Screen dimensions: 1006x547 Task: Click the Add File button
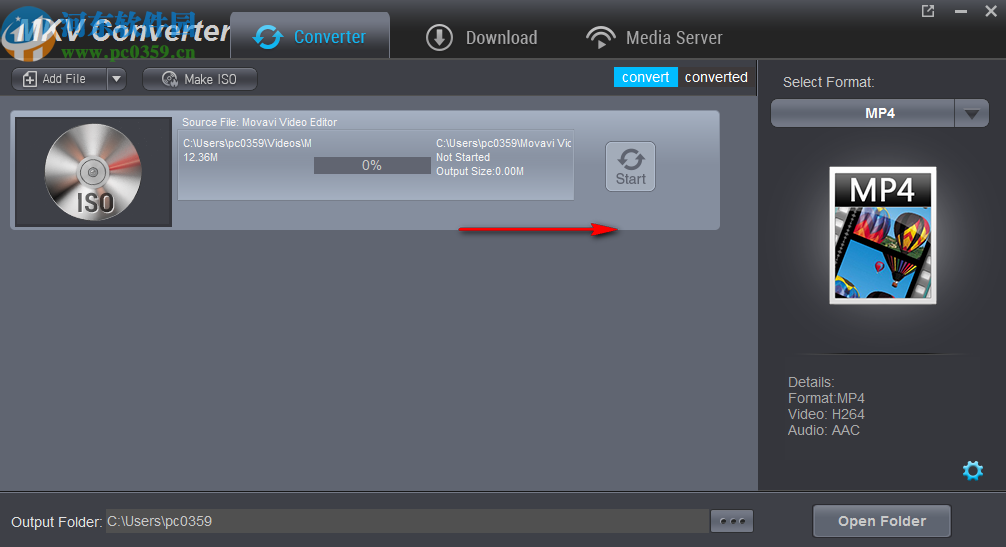click(x=59, y=79)
